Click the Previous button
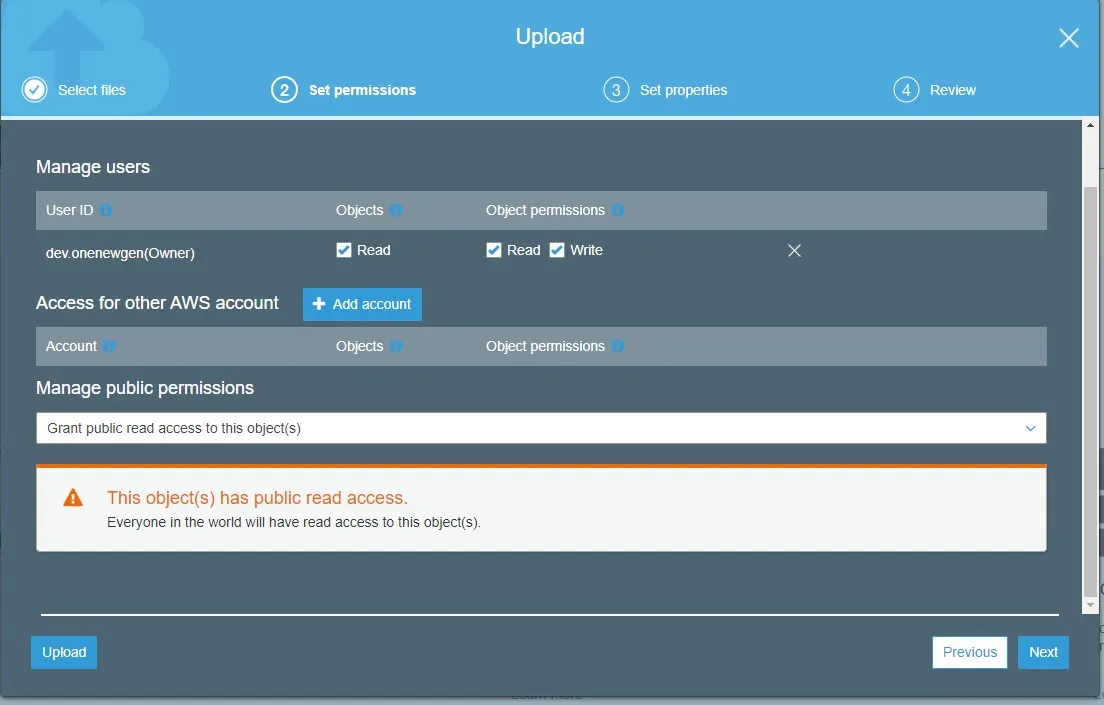Screen dimensions: 1104x705 coord(970,652)
